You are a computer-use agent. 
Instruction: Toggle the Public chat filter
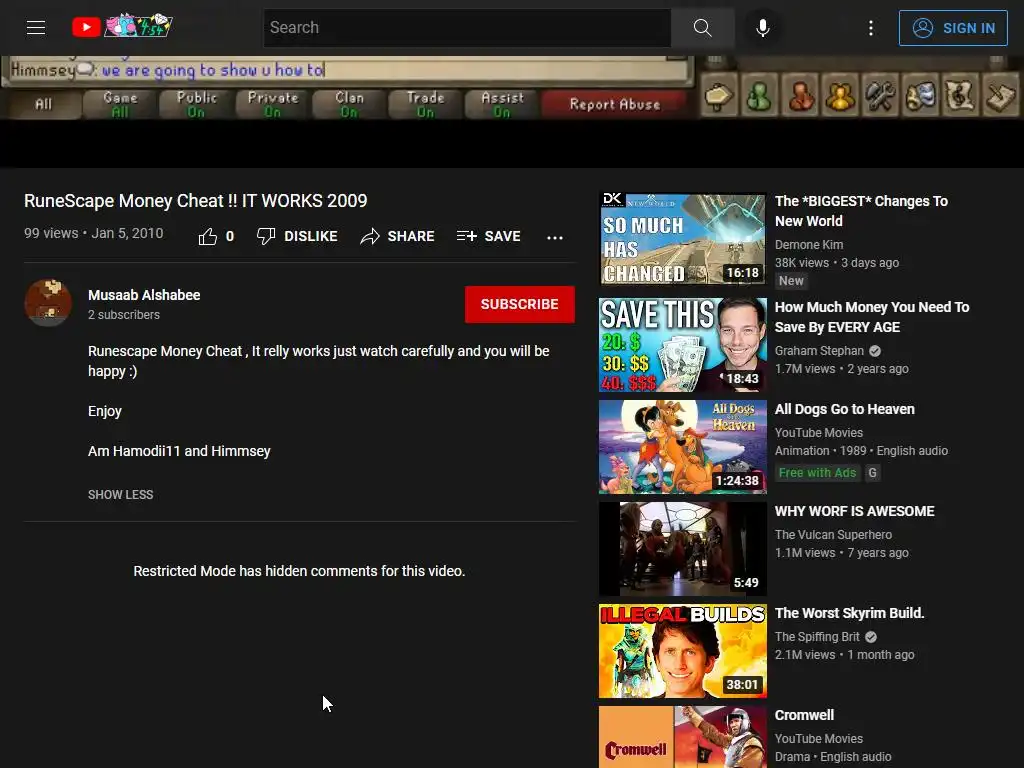[197, 104]
